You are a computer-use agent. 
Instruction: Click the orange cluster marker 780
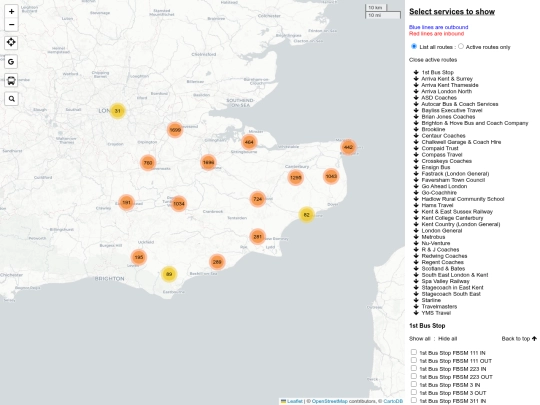[148, 163]
